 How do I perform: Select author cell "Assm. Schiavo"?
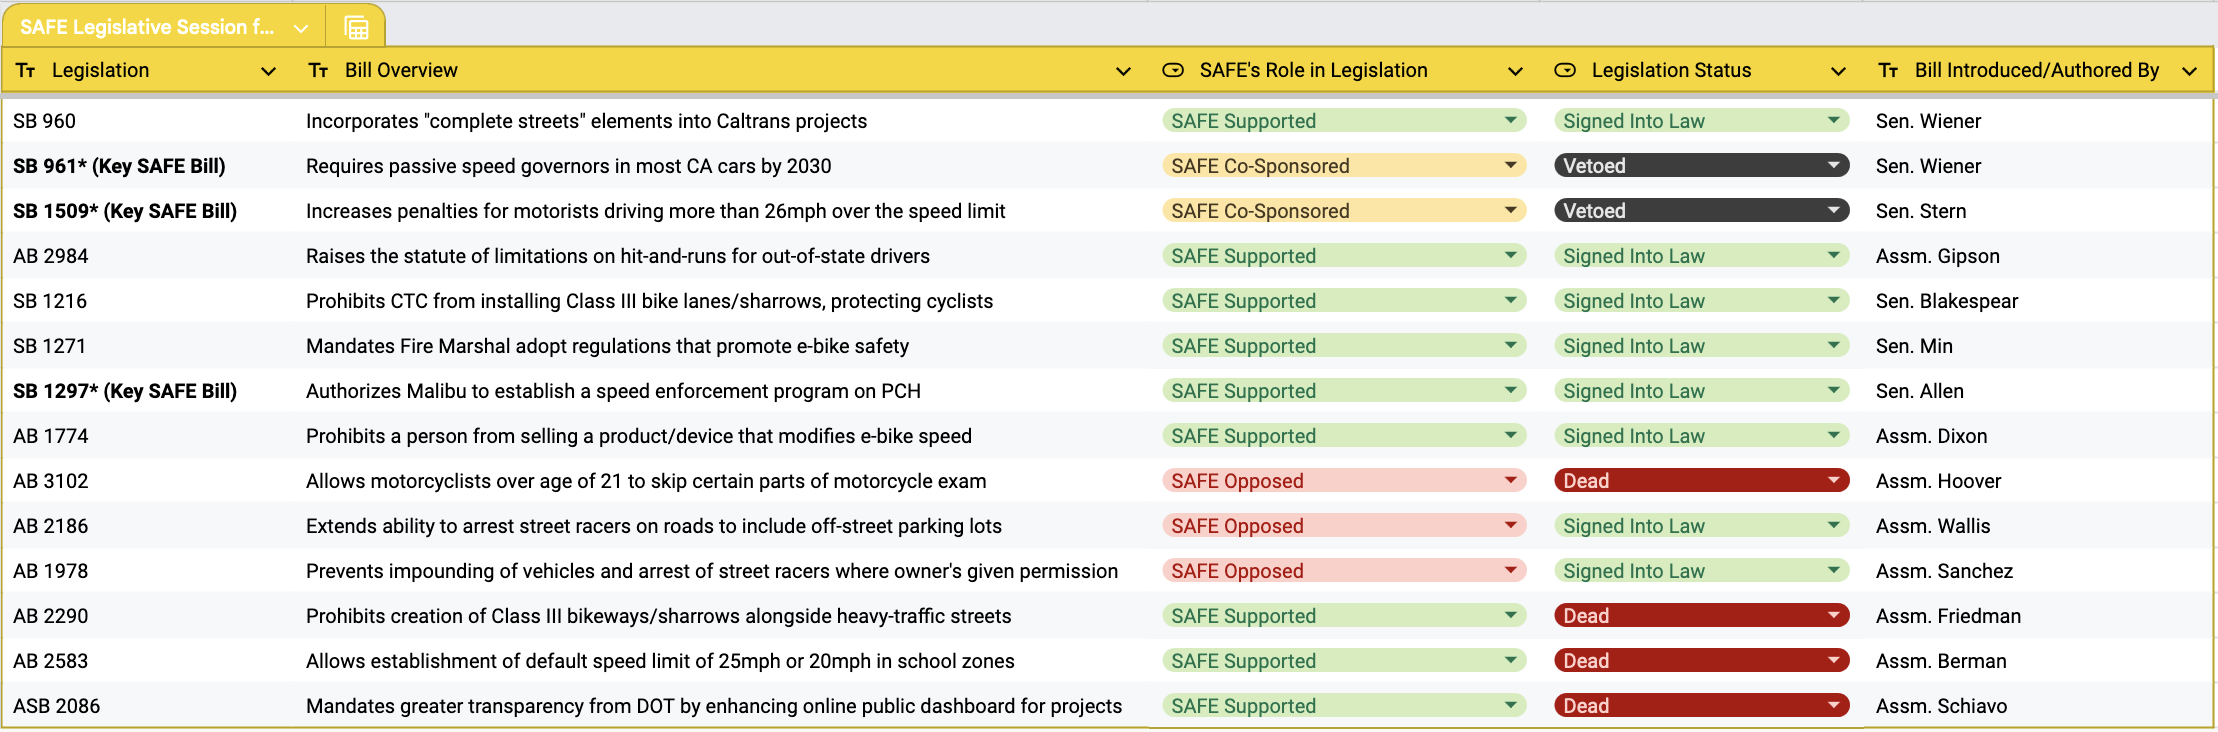[x=2038, y=706]
